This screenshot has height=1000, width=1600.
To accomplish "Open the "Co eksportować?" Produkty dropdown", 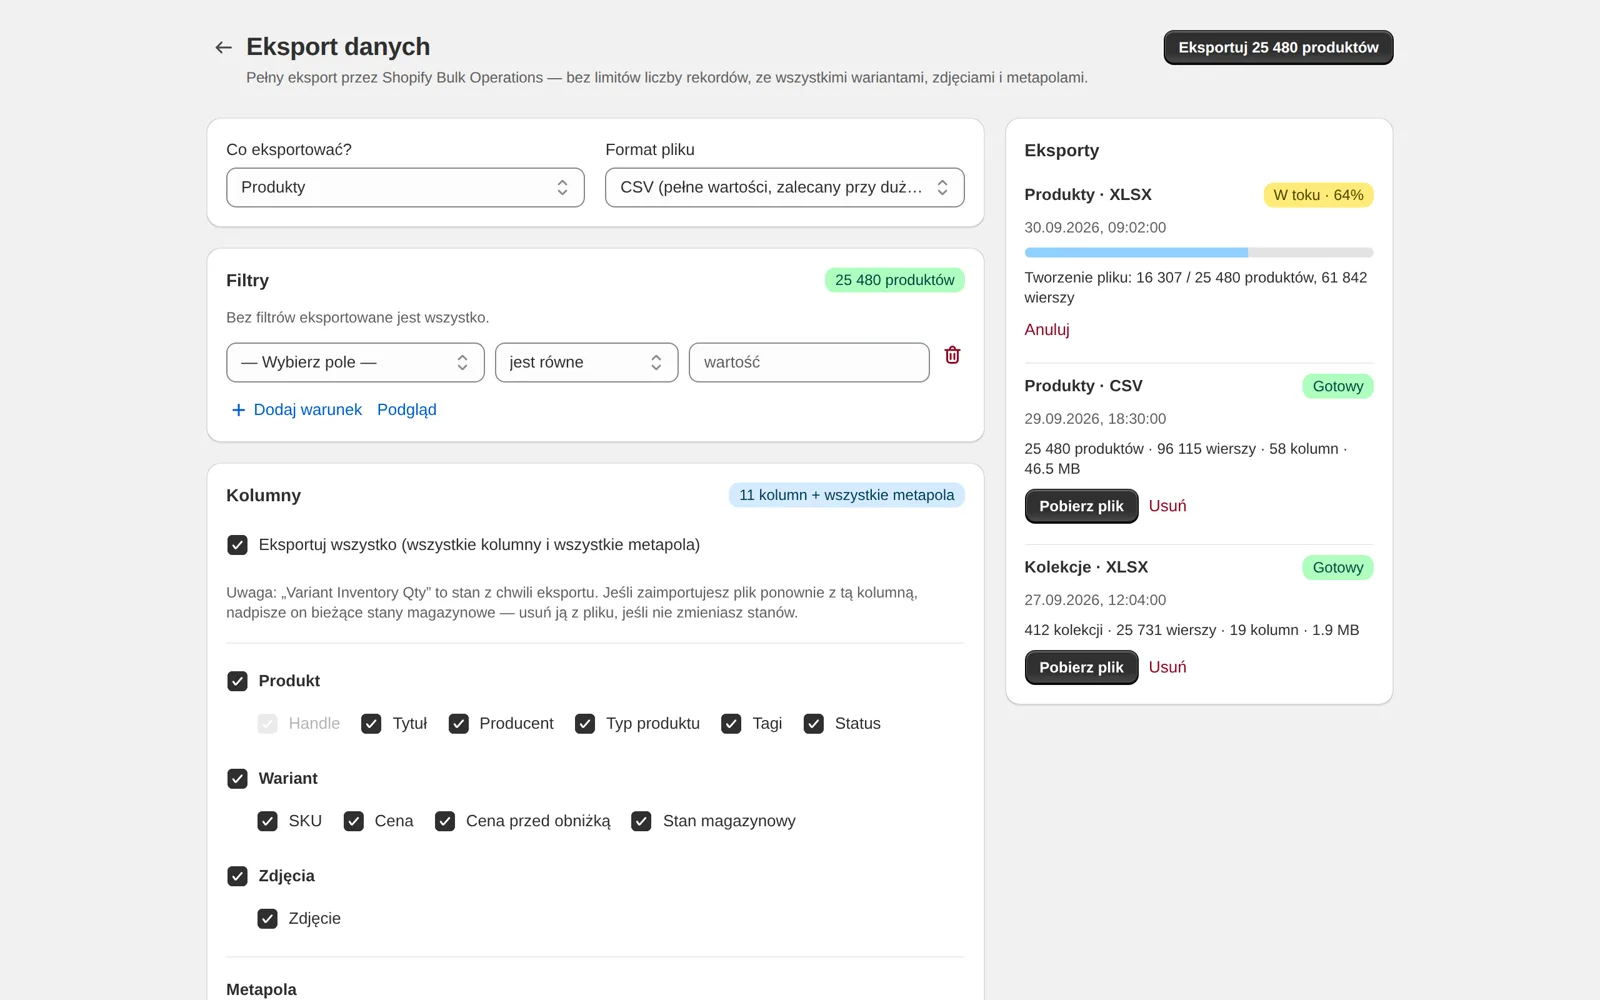I will (405, 187).
